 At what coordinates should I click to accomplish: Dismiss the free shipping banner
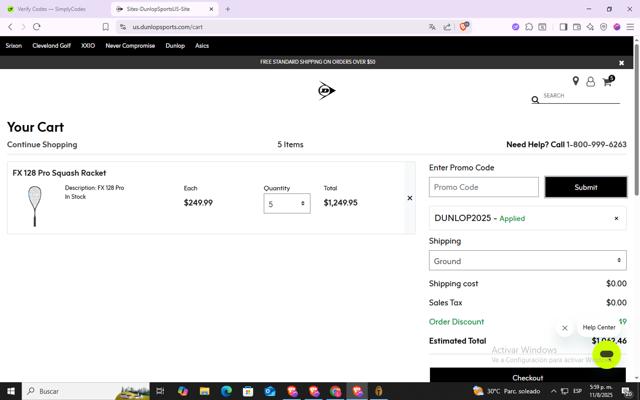coord(621,63)
